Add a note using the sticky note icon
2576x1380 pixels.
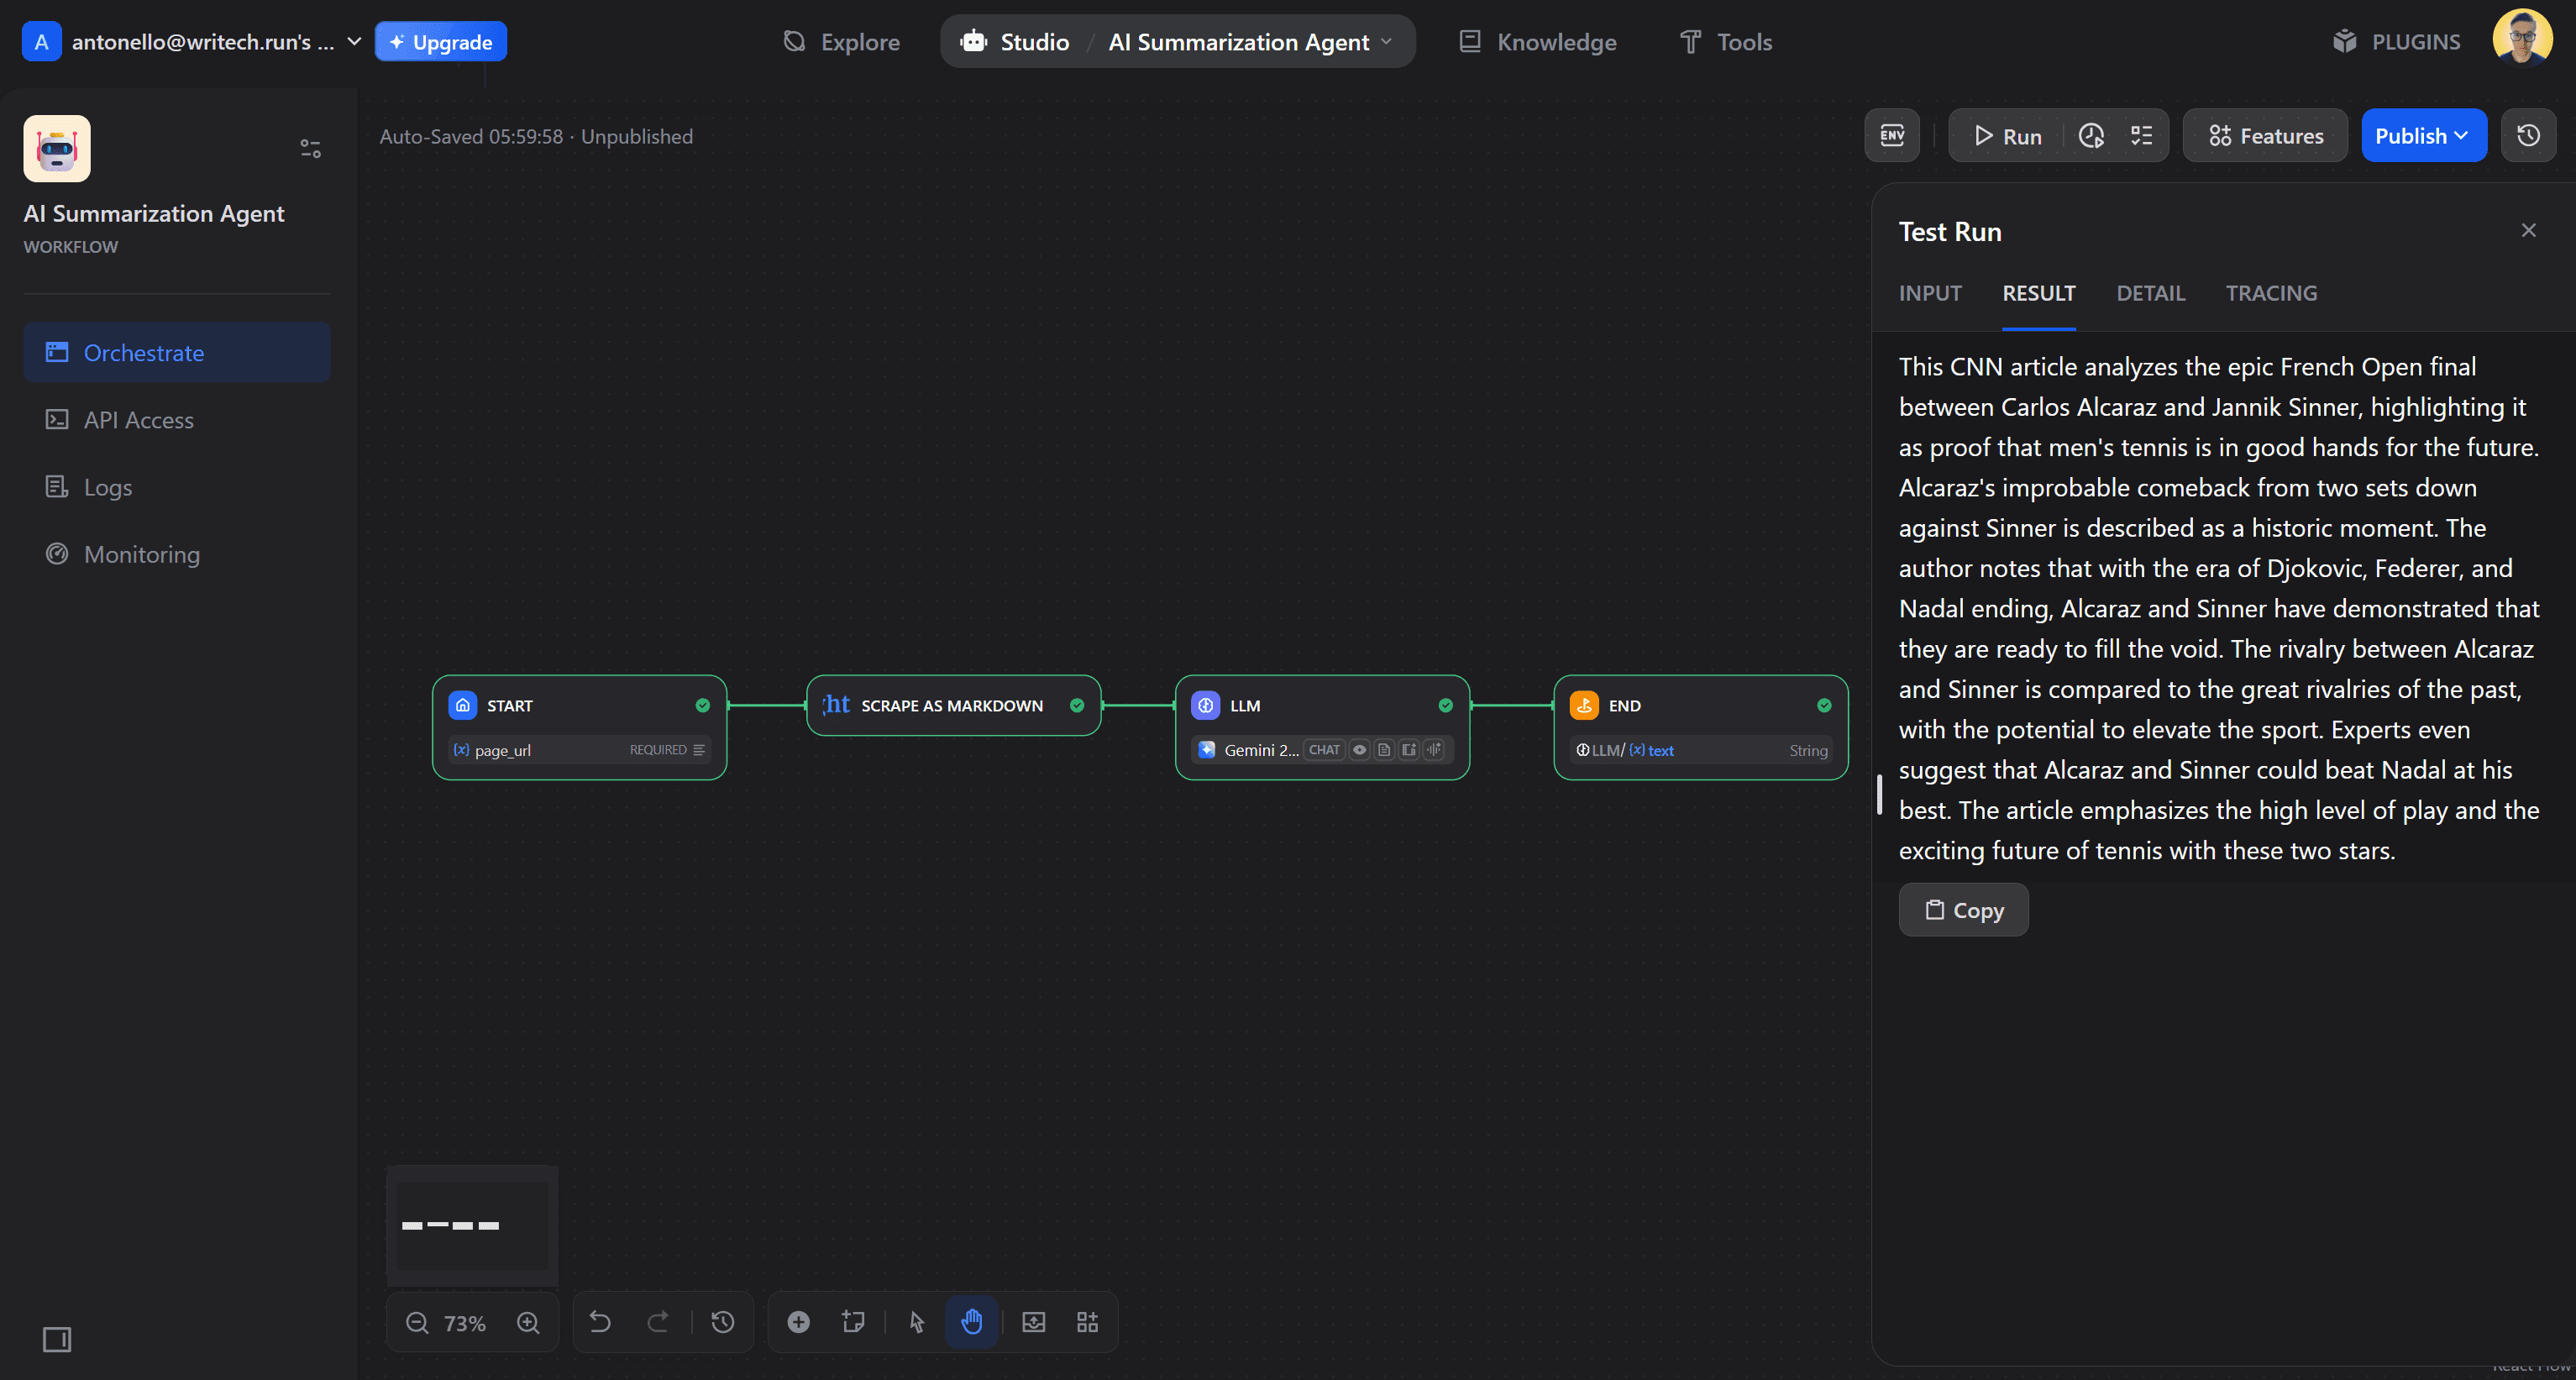click(852, 1322)
